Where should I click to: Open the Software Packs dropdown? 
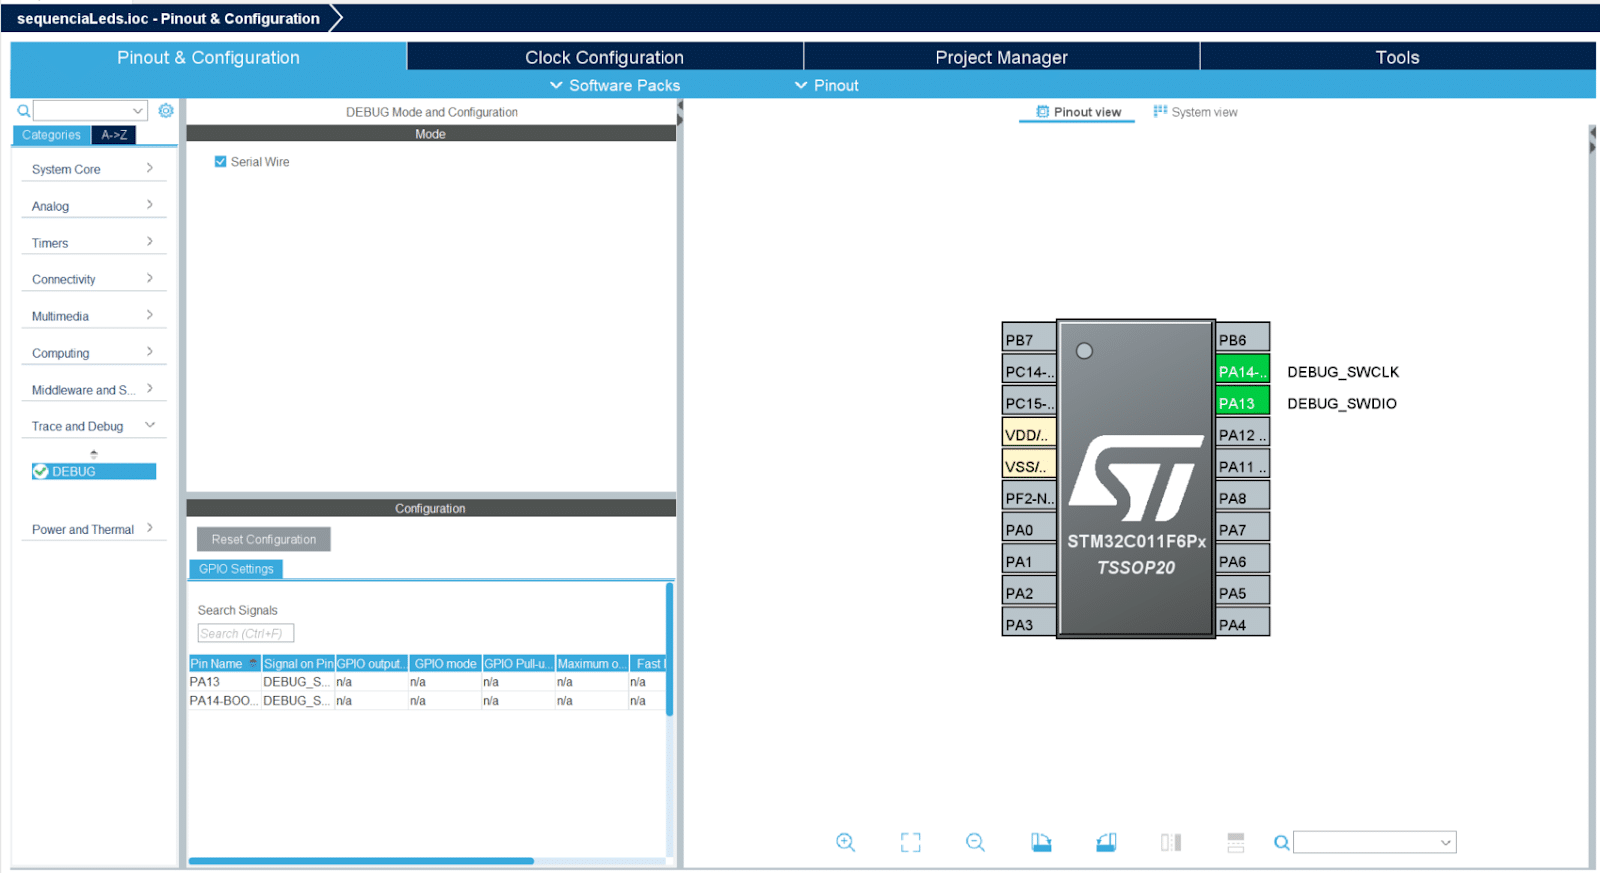[x=614, y=86]
